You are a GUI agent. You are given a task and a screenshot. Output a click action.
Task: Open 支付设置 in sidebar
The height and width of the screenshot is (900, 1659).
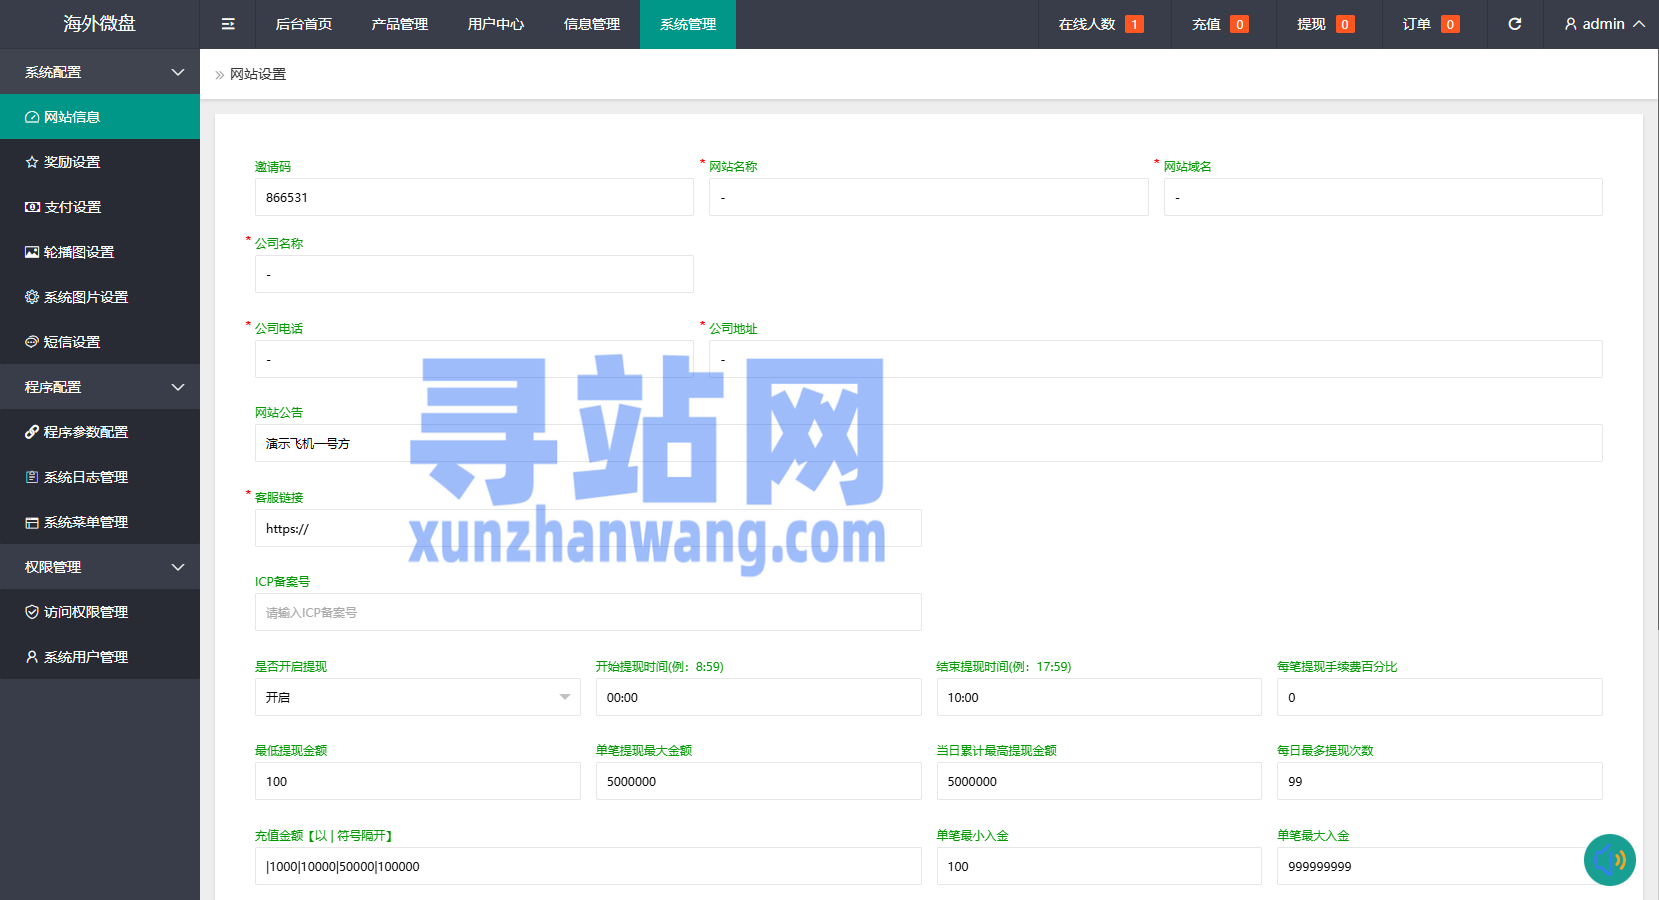[x=100, y=207]
